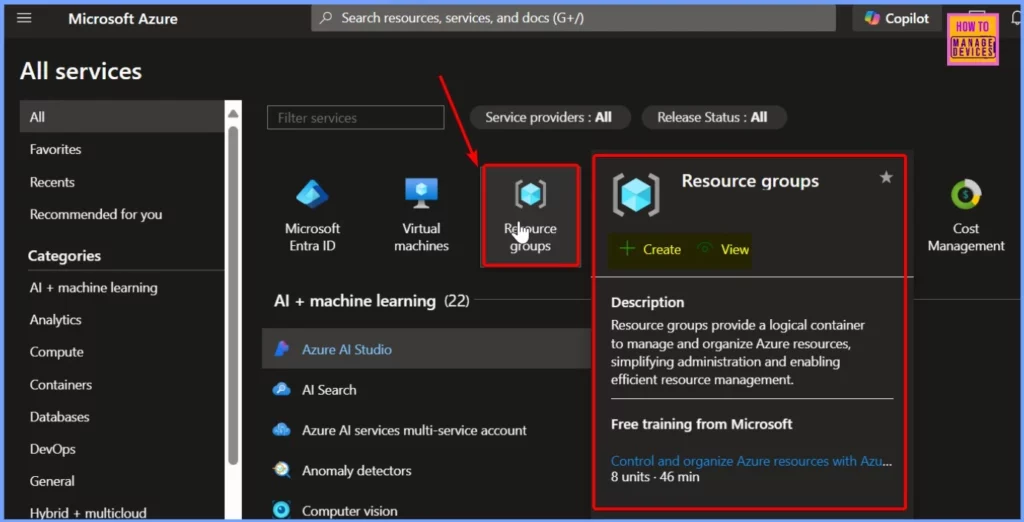Click the Microsoft Azure home title
Viewport: 1024px width, 522px height.
(123, 18)
